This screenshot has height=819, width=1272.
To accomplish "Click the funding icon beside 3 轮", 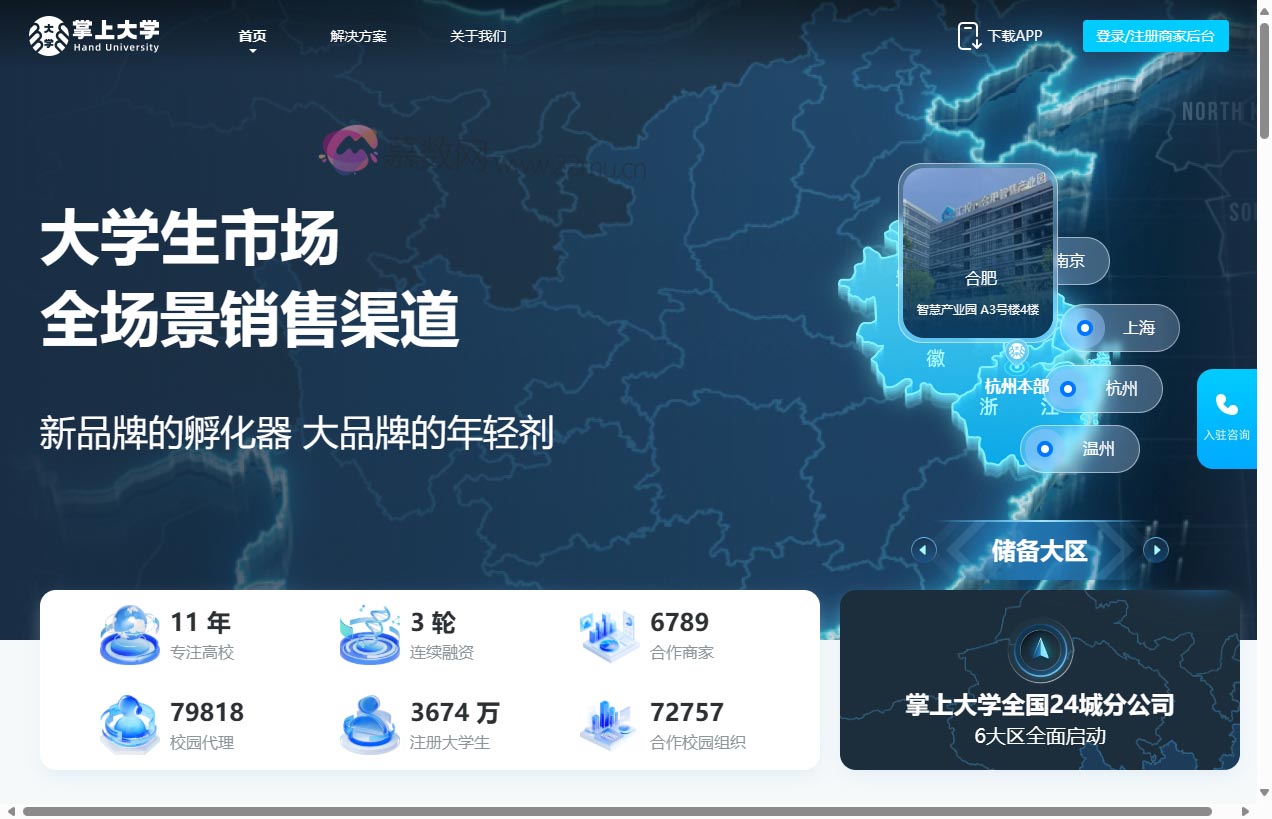I will [x=370, y=635].
